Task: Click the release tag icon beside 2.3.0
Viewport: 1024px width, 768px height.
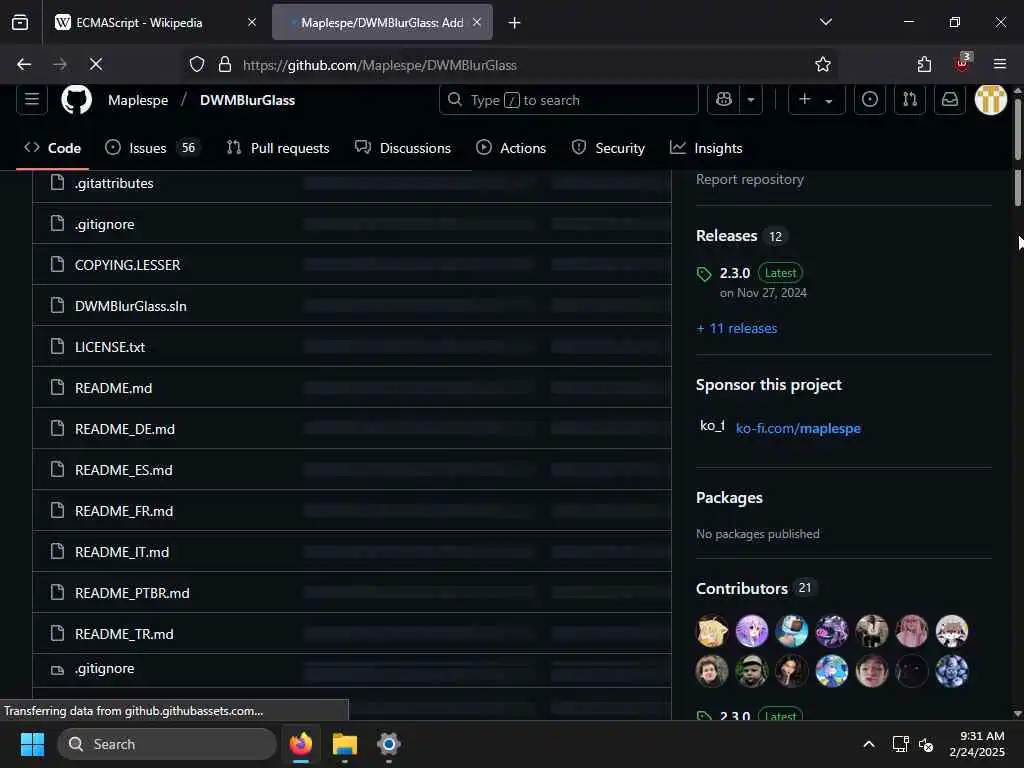Action: click(x=704, y=274)
